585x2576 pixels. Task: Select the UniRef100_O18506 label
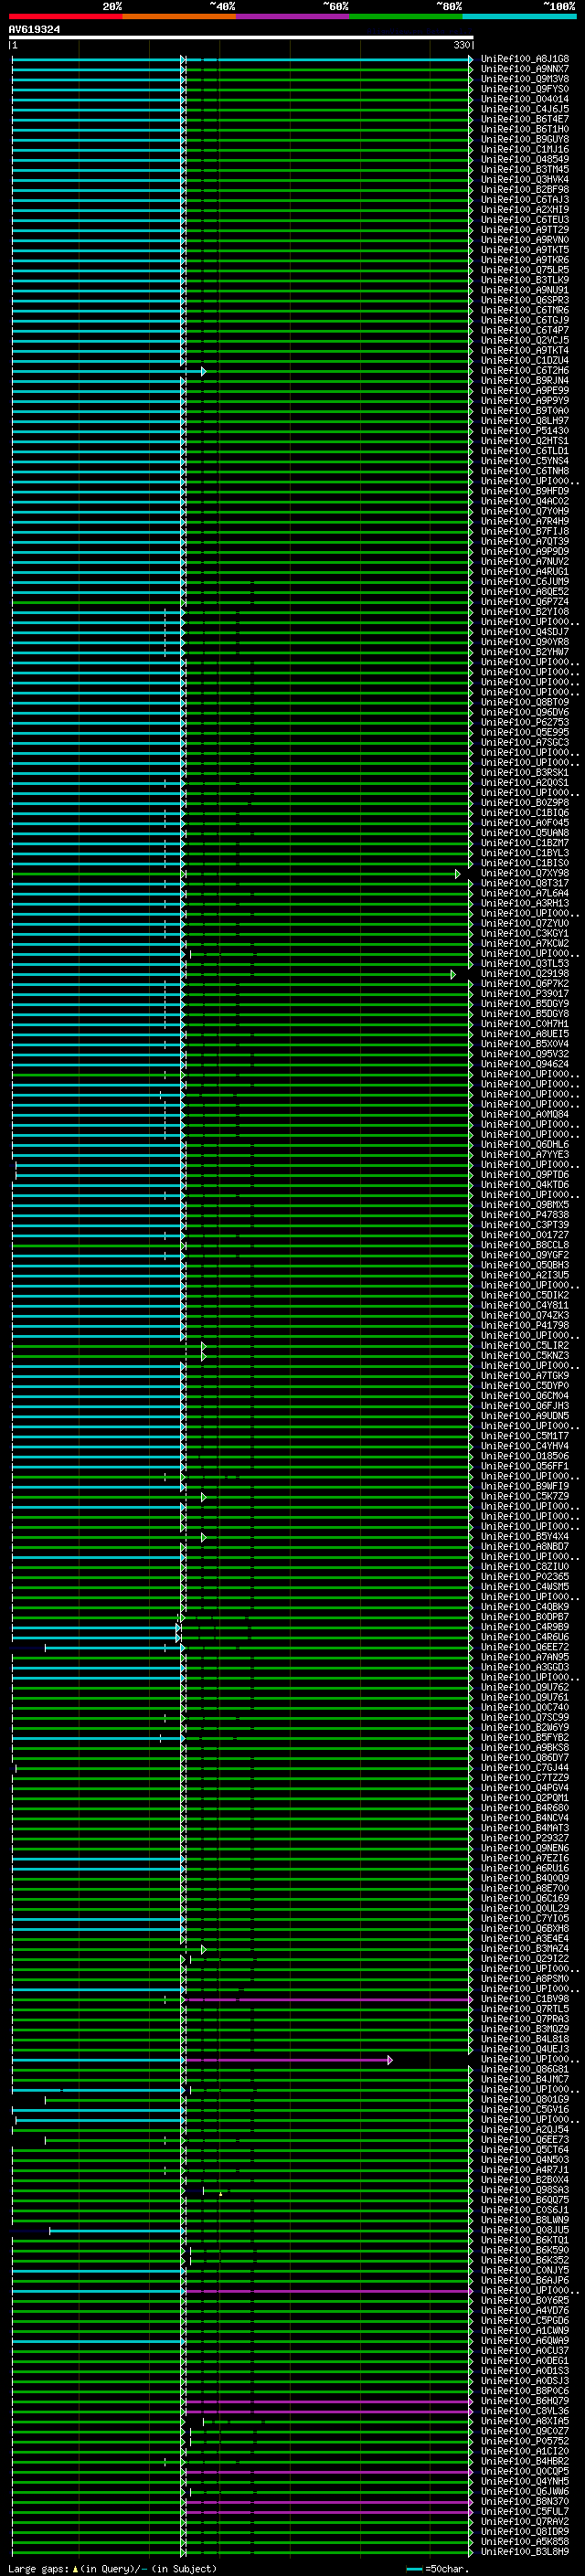click(525, 1456)
